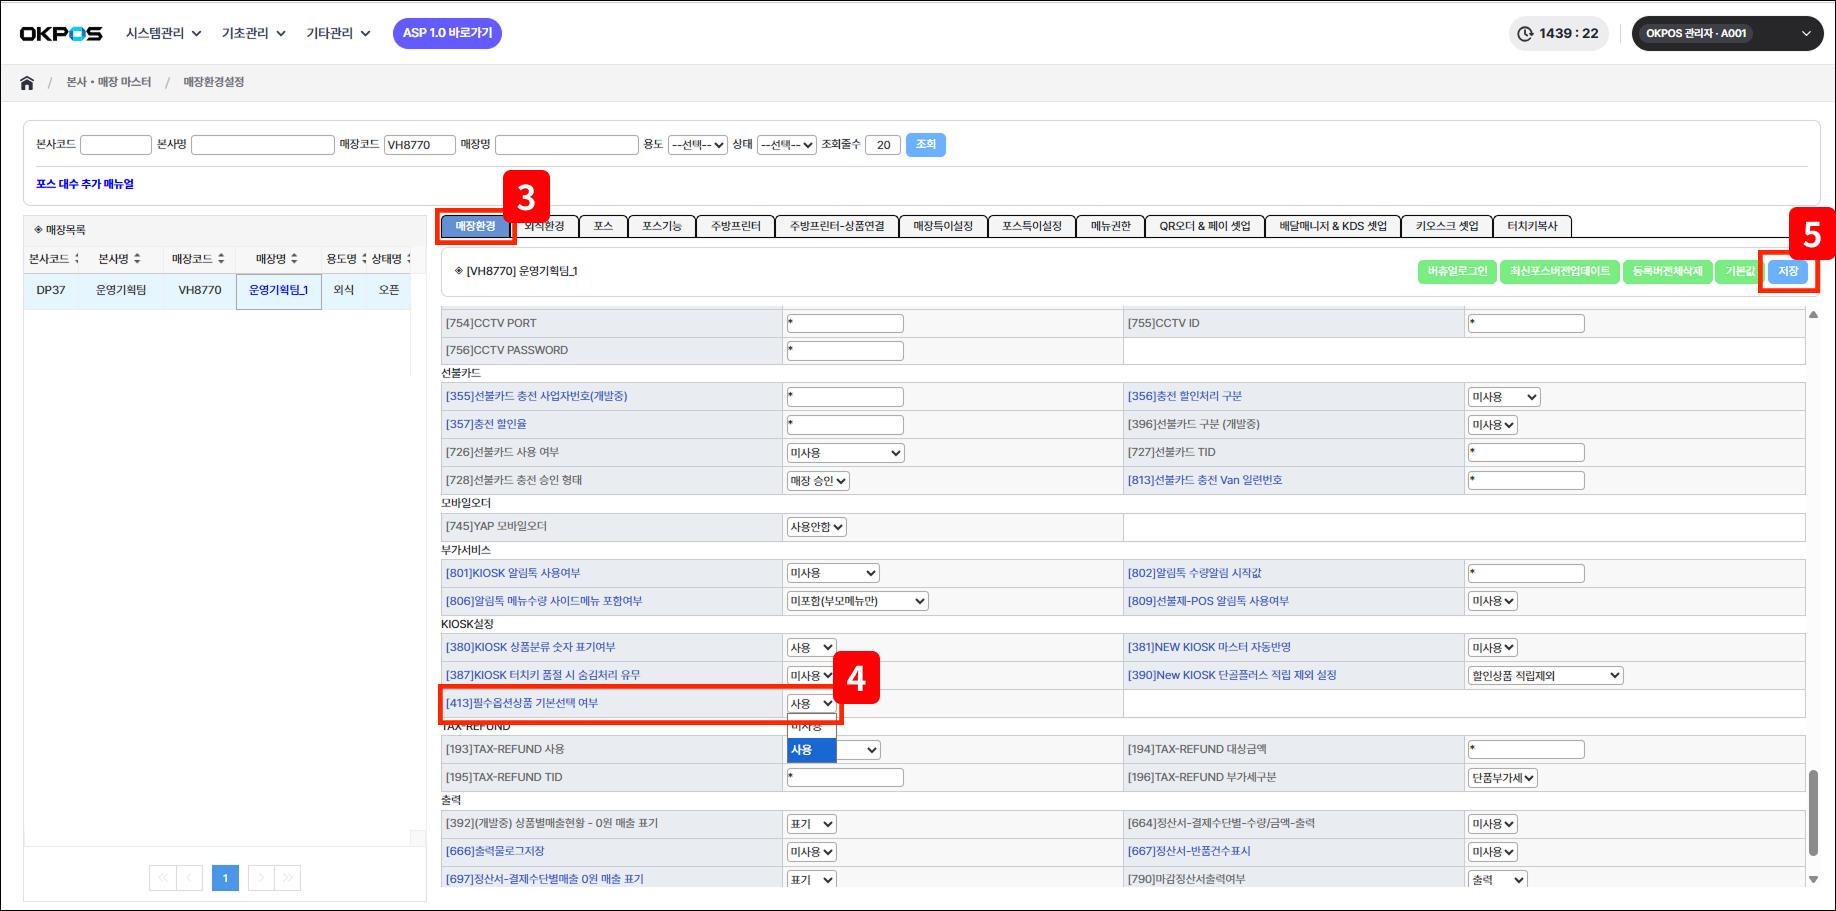Switch to the 주방프린터 tab
Viewport: 1836px width, 911px height.
tap(735, 226)
